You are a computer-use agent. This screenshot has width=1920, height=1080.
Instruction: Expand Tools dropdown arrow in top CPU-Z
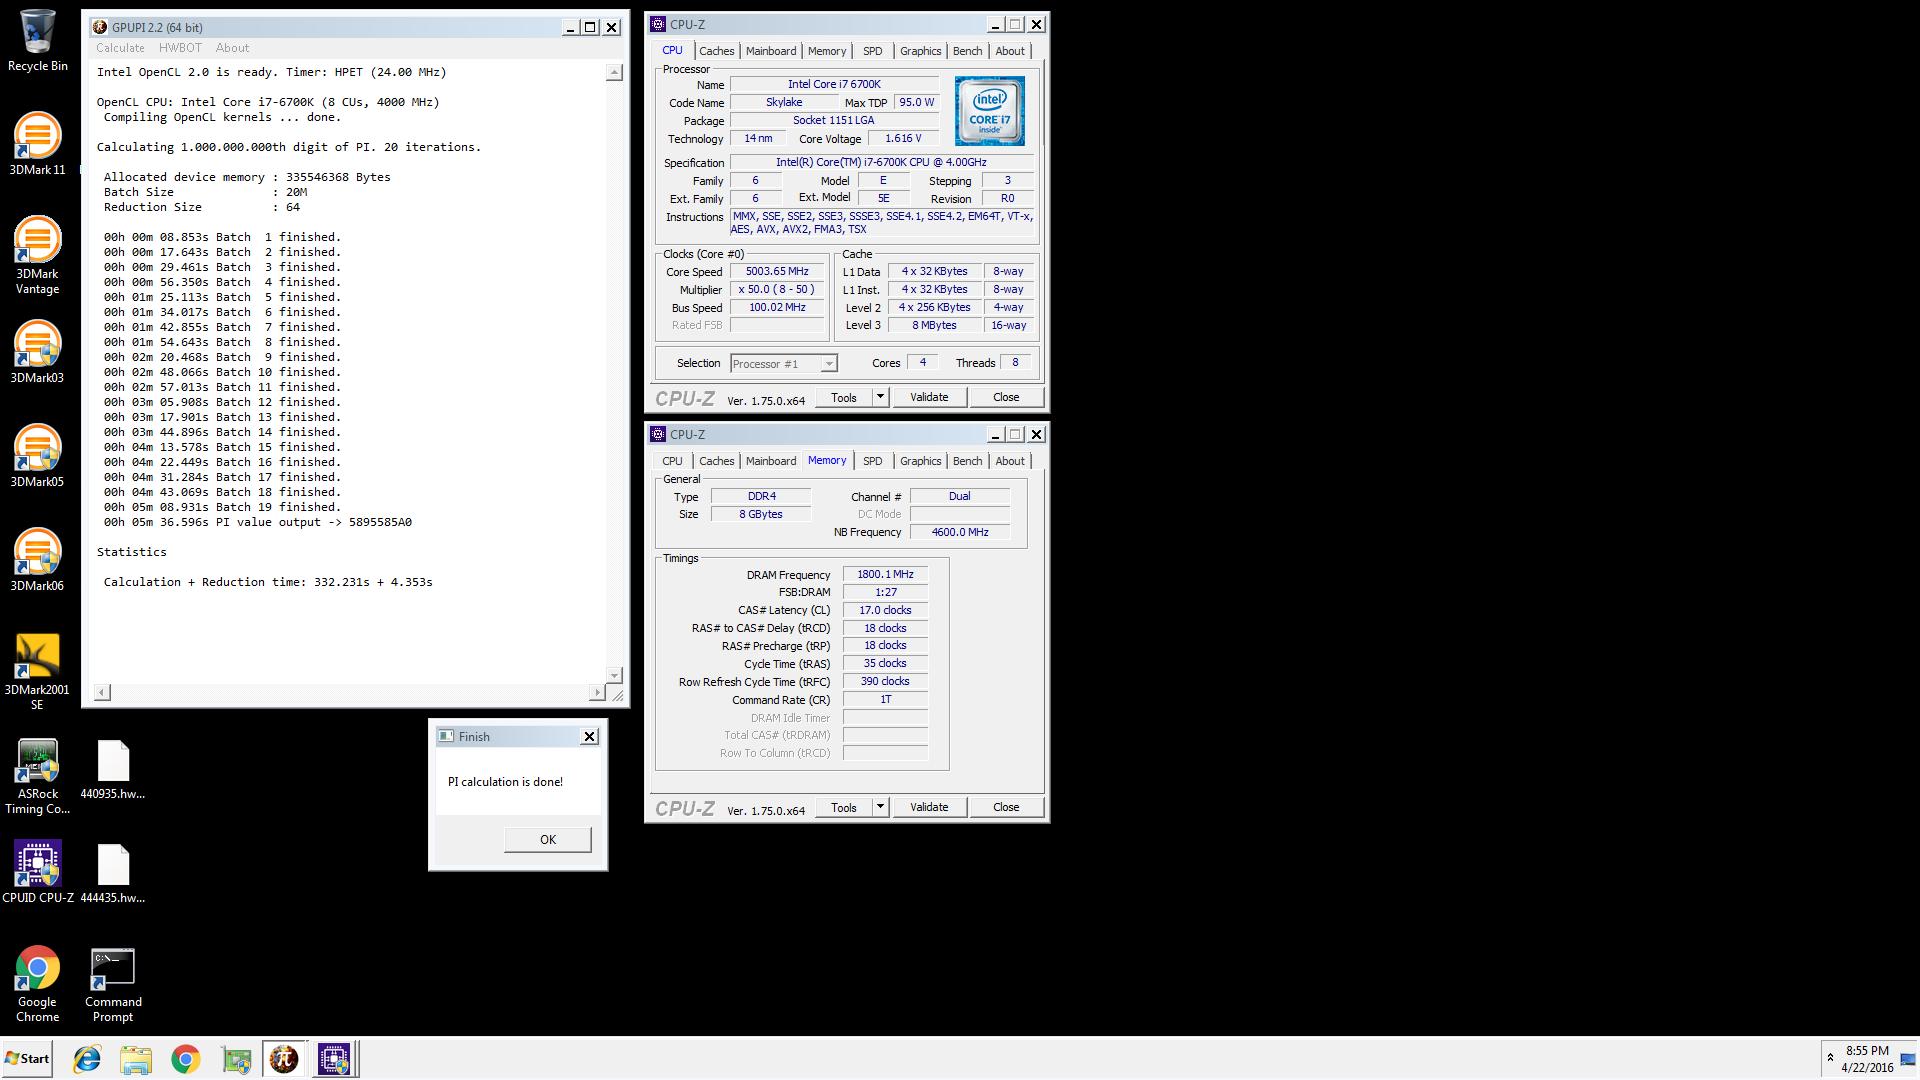[x=880, y=397]
